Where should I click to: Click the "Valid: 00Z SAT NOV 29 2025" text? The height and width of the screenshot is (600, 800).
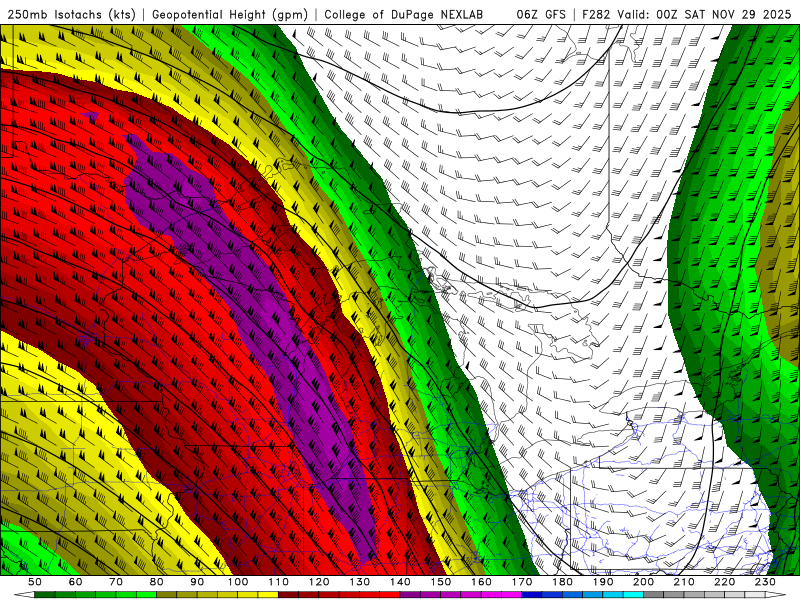704,15
